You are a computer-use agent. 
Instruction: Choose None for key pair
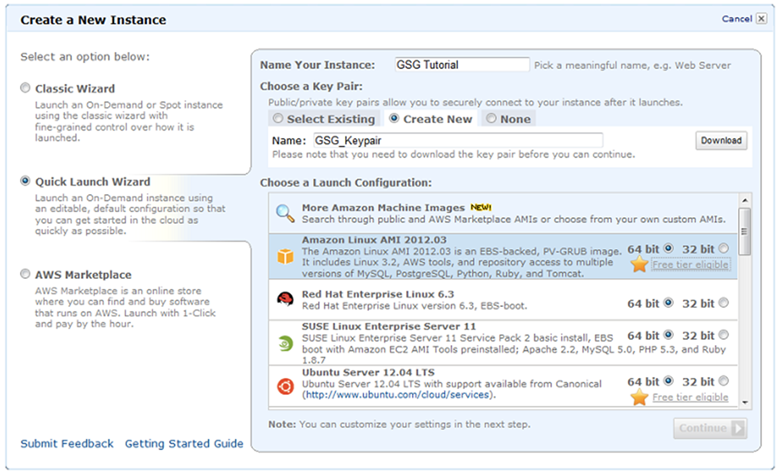coord(491,118)
